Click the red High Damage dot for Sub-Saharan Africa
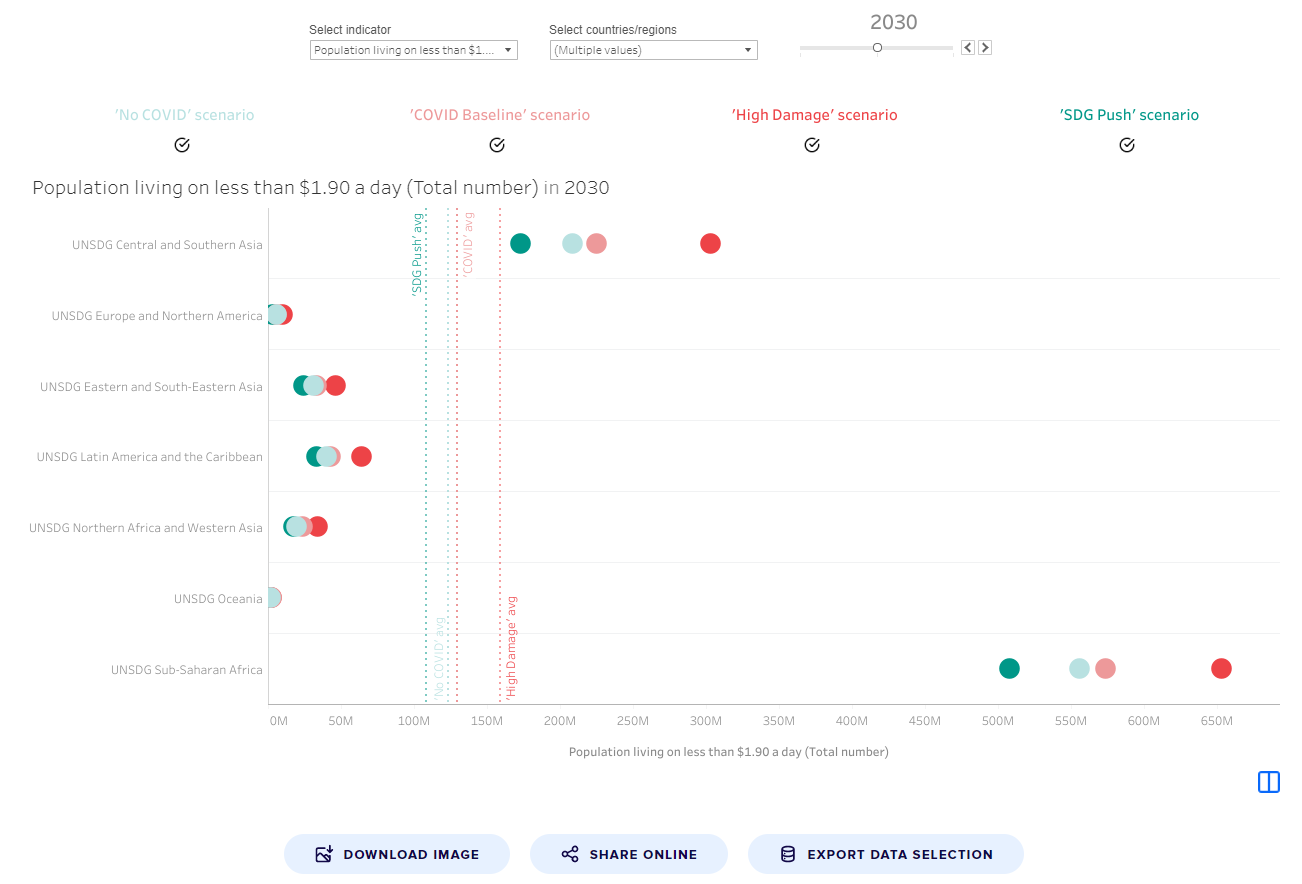This screenshot has width=1302, height=884. [x=1221, y=668]
